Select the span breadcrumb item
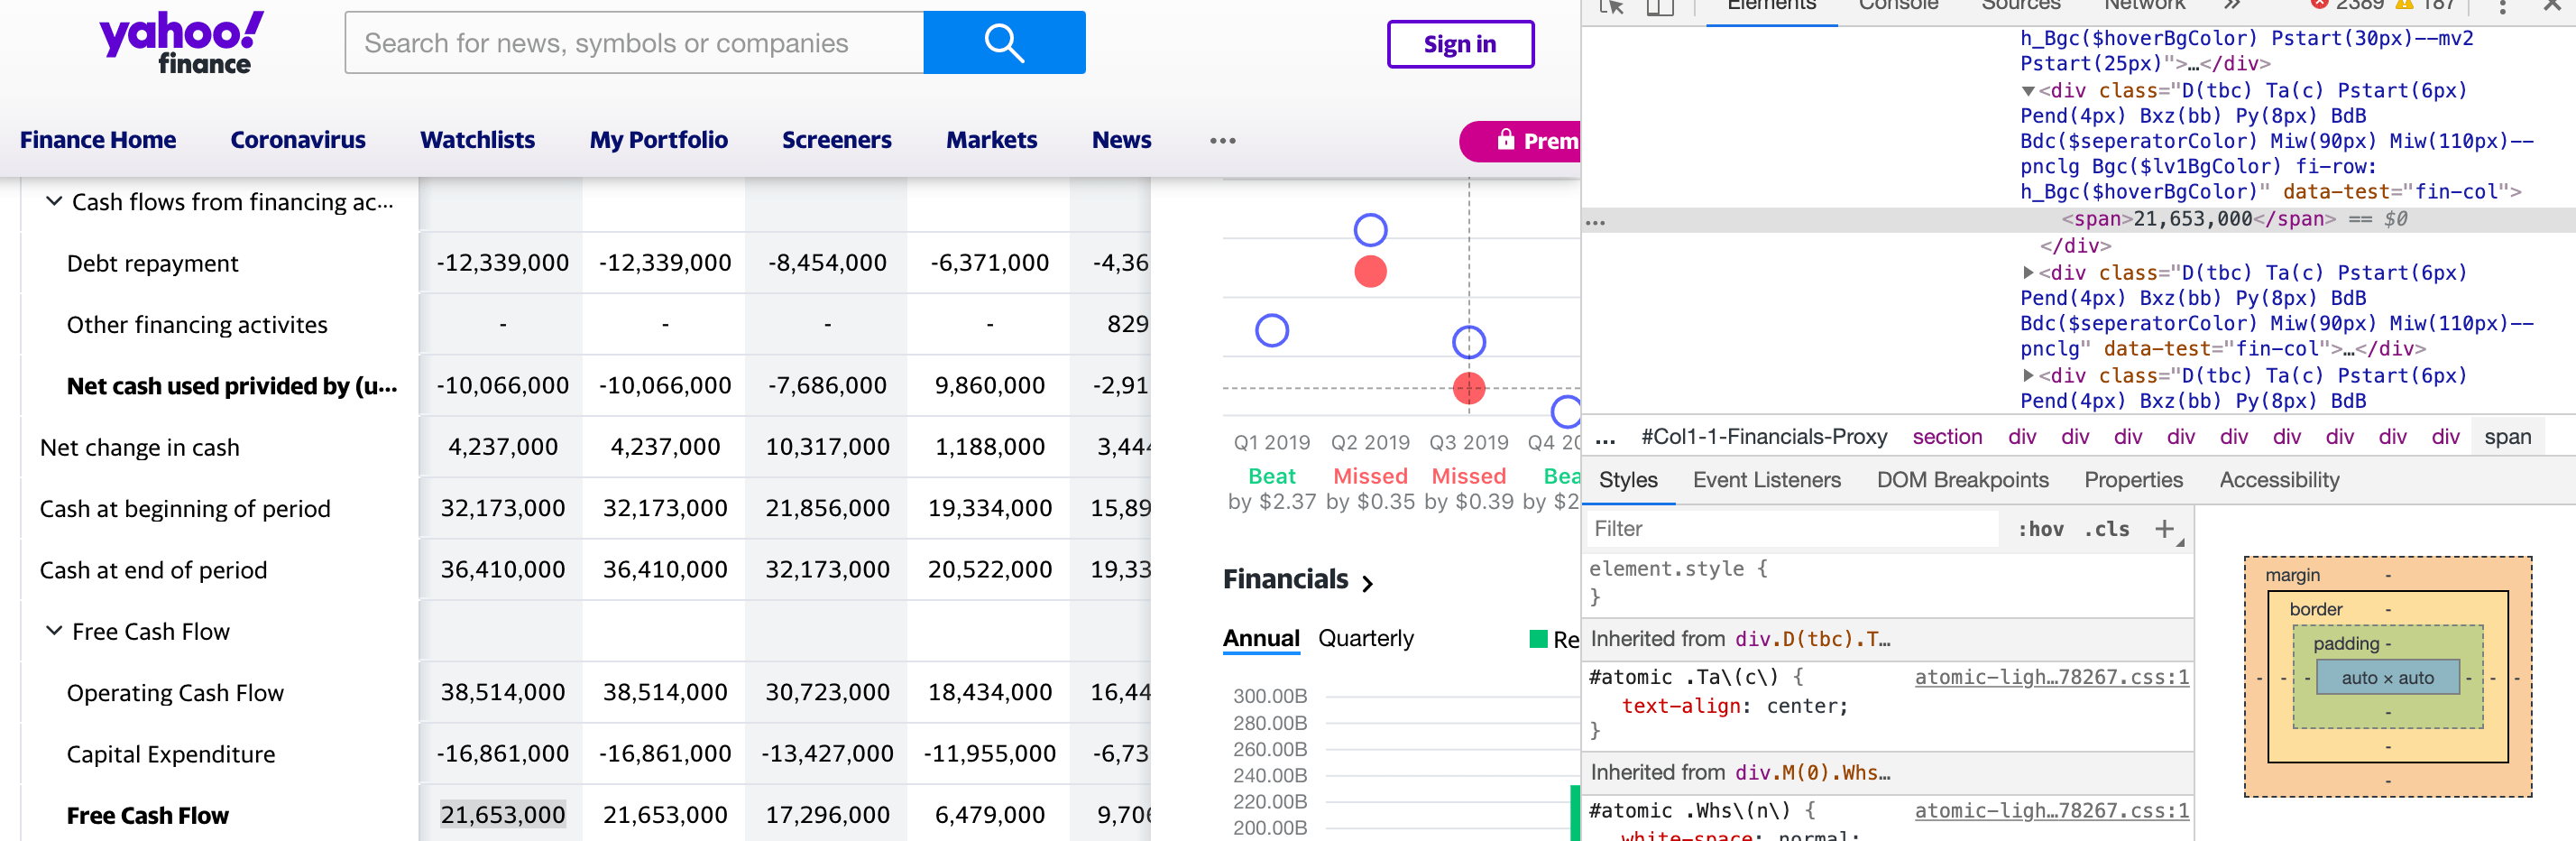Viewport: 2576px width, 841px height. point(2507,438)
